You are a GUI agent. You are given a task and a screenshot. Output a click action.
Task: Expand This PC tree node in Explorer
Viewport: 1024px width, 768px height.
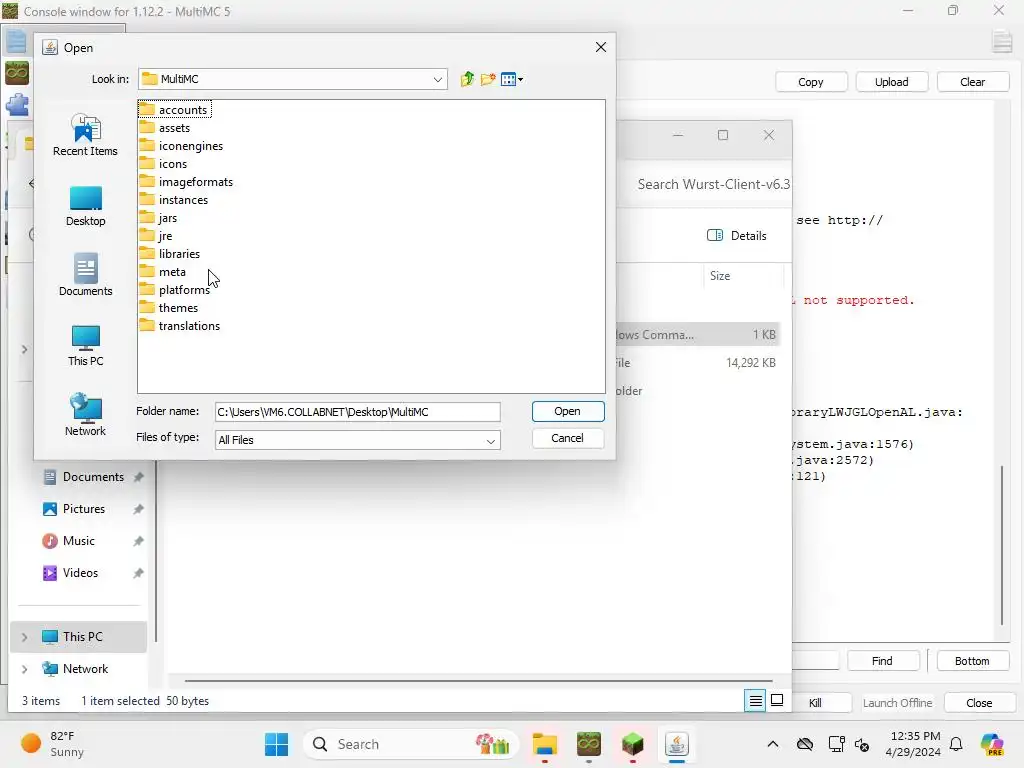point(25,637)
